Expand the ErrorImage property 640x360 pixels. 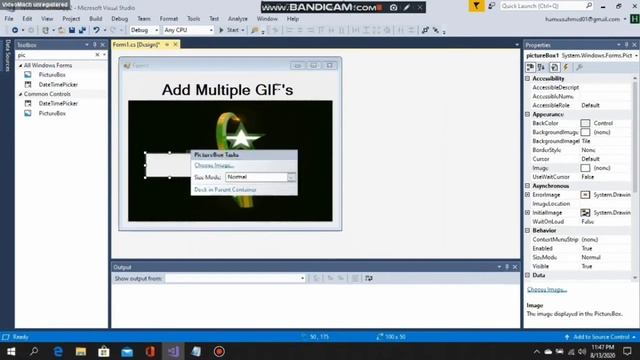527,195
